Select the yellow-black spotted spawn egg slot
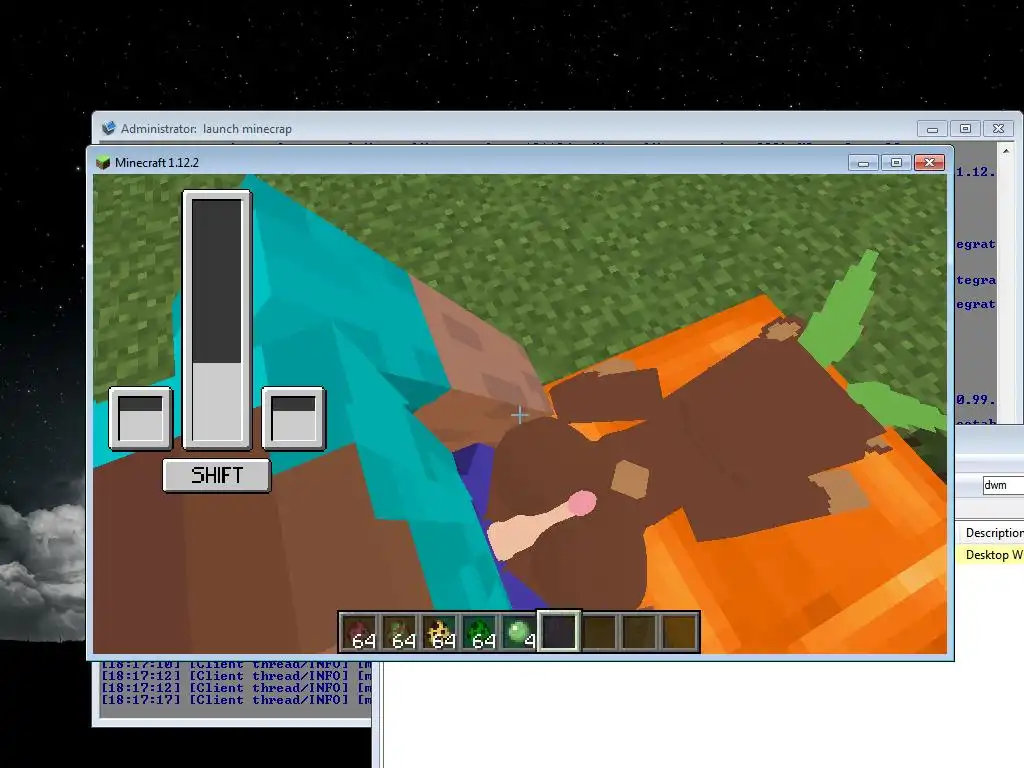The height and width of the screenshot is (768, 1024). 440,632
